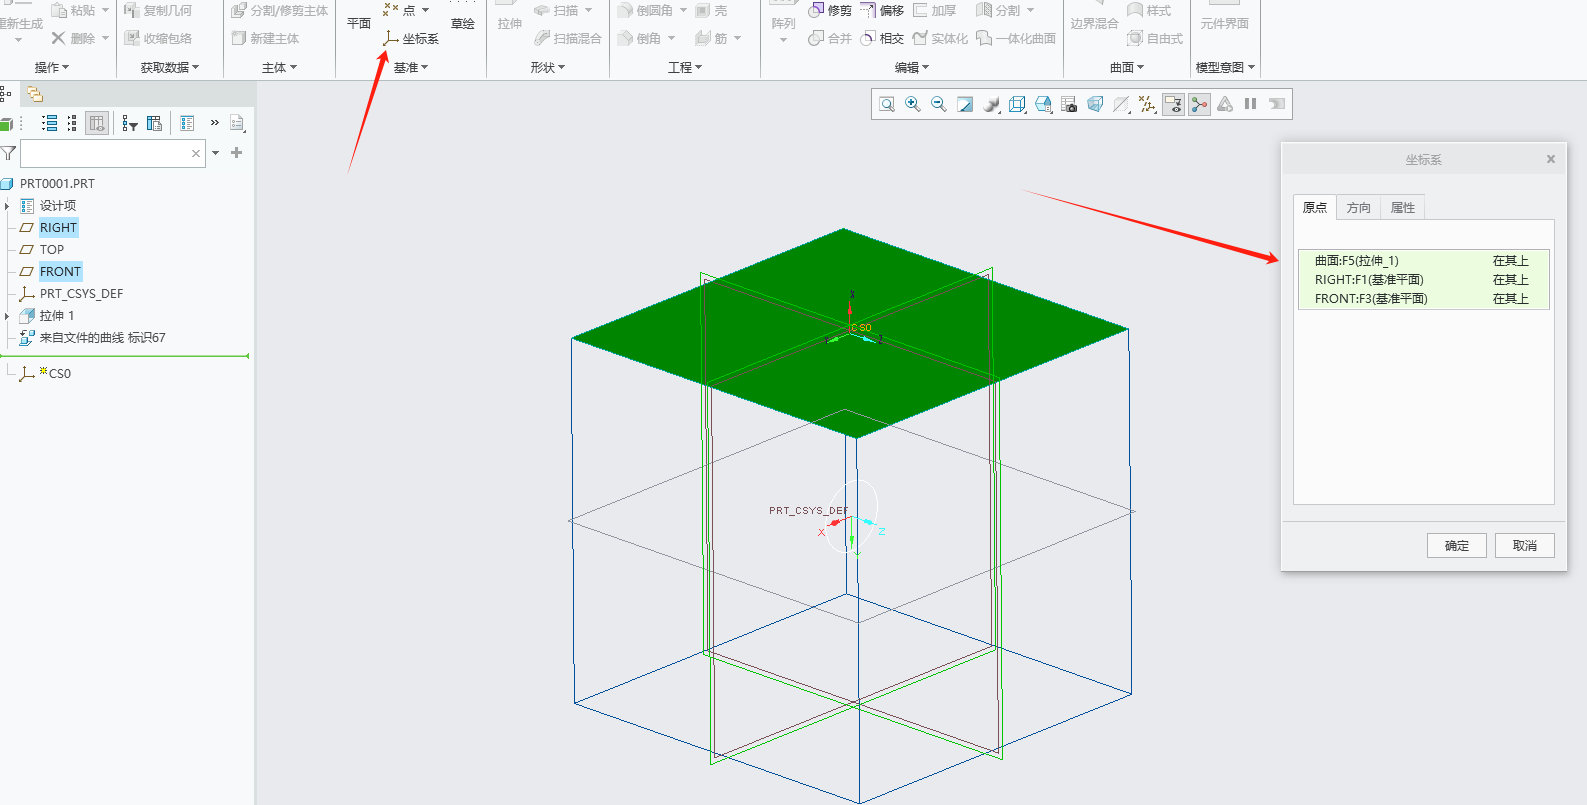1587x805 pixels.
Task: Click the zoom in magnifier icon
Action: (913, 104)
